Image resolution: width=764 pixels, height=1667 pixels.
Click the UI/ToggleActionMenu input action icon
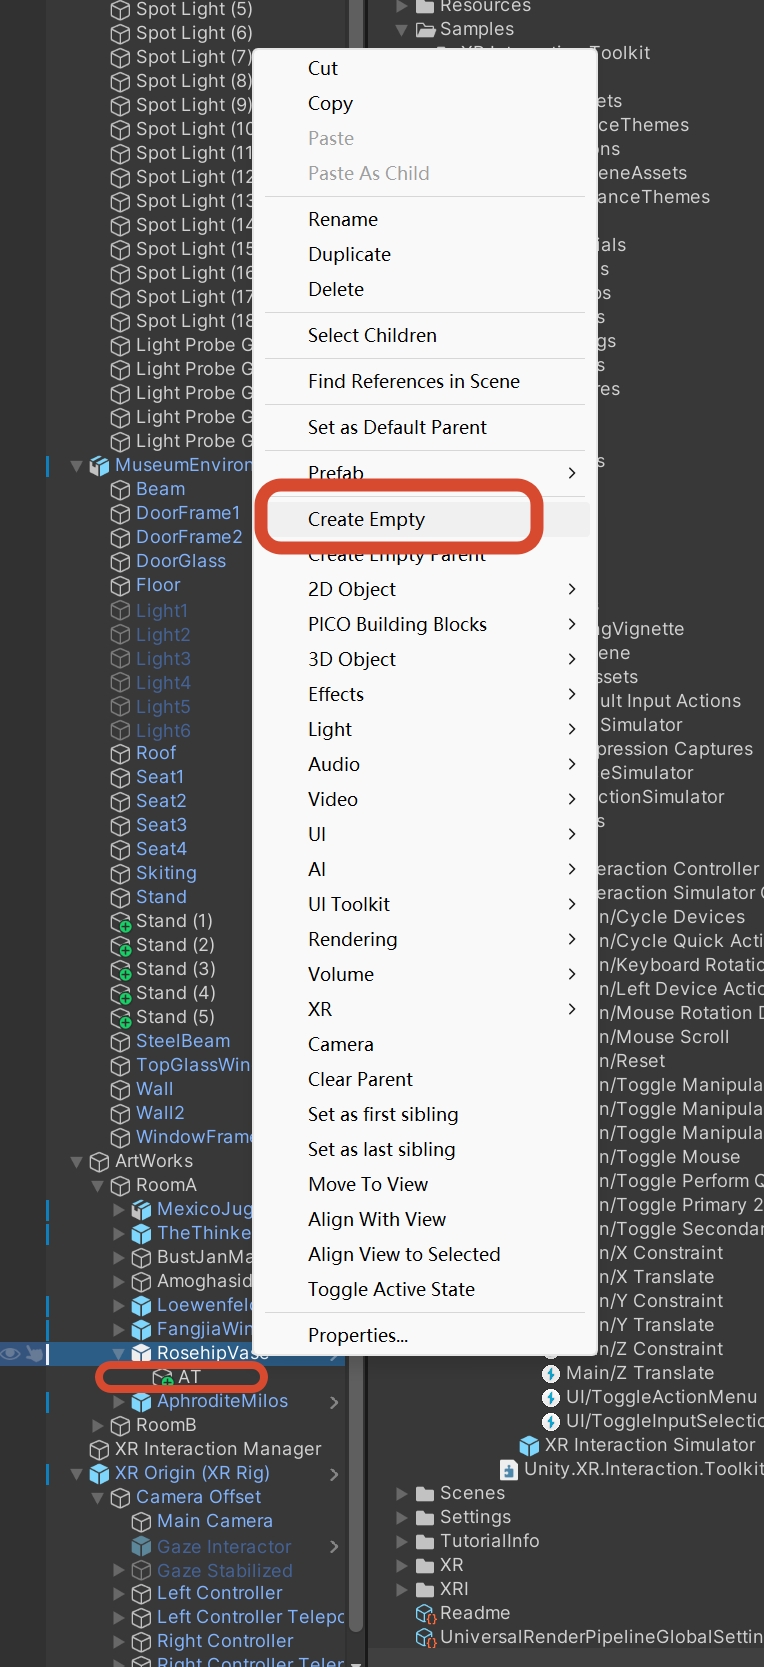point(551,1397)
